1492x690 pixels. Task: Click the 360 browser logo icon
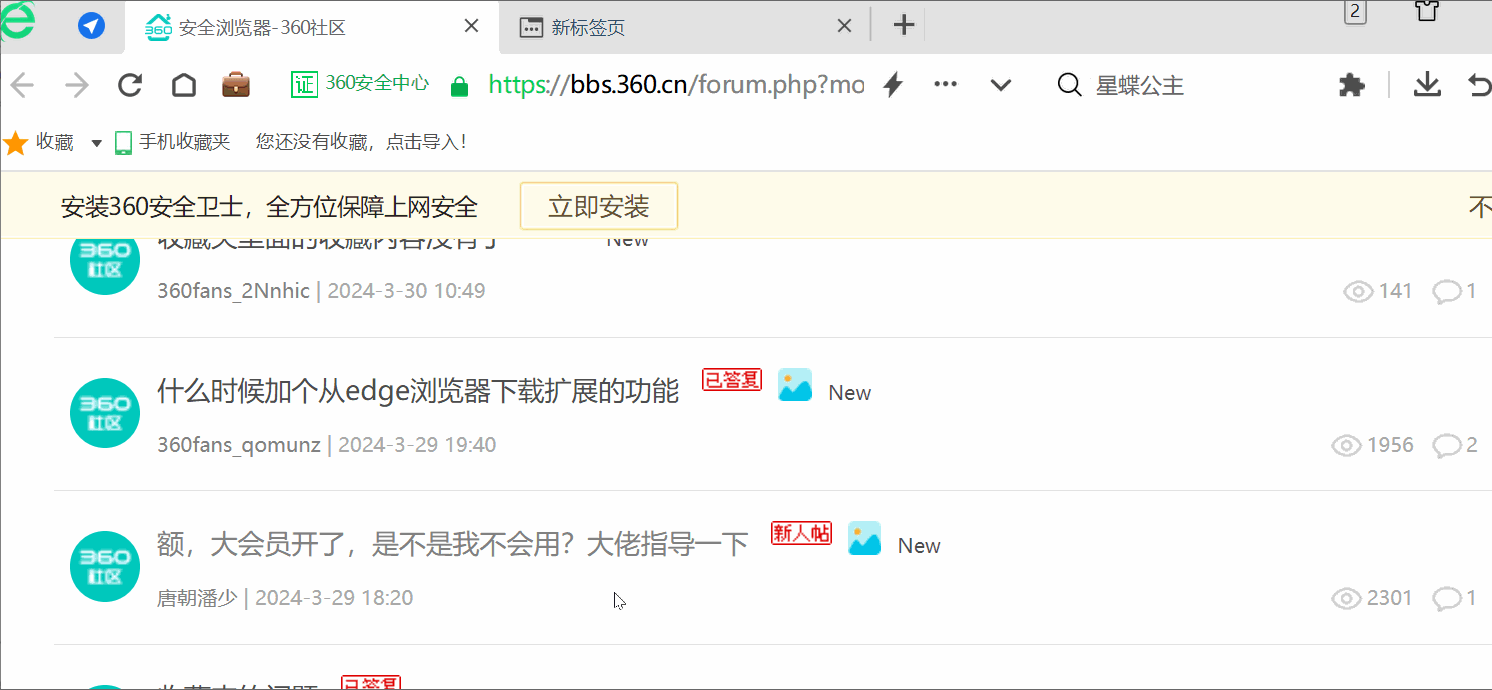pyautogui.click(x=16, y=20)
